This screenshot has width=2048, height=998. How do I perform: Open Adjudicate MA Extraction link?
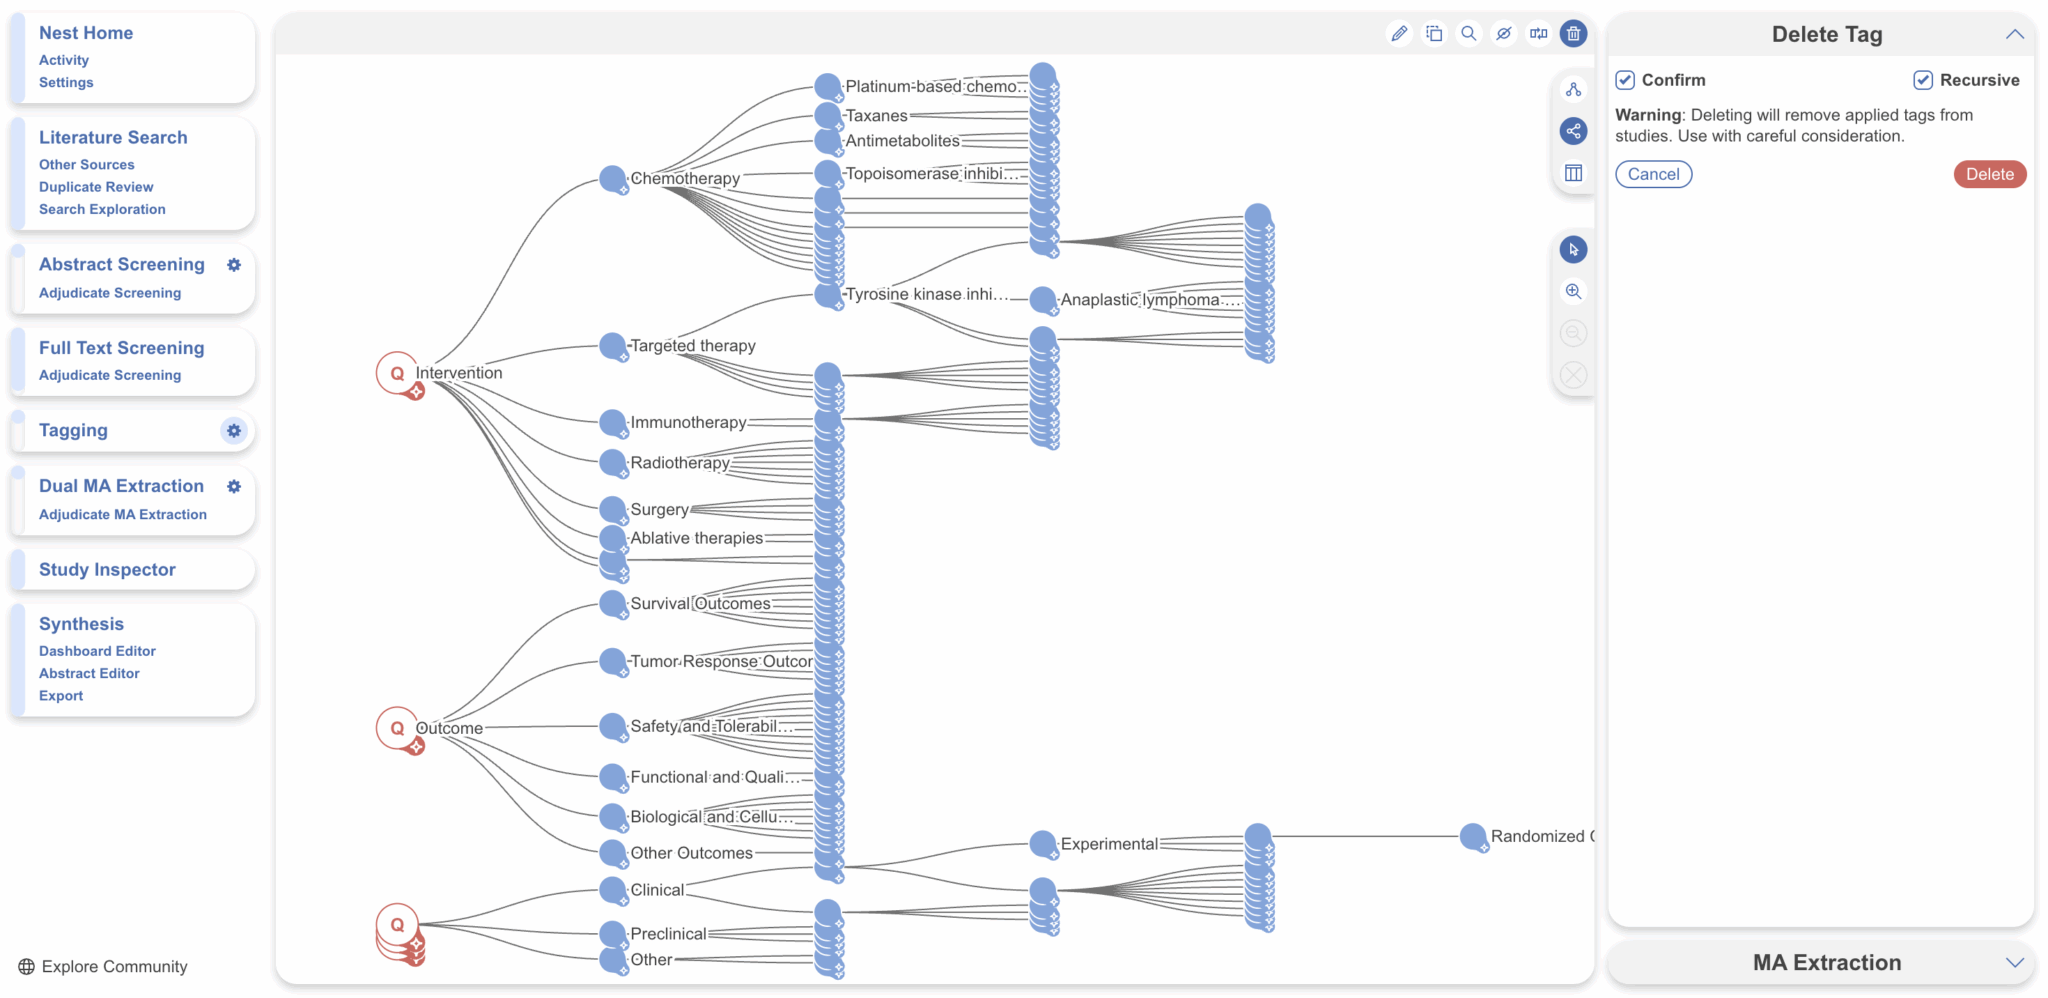coord(123,515)
